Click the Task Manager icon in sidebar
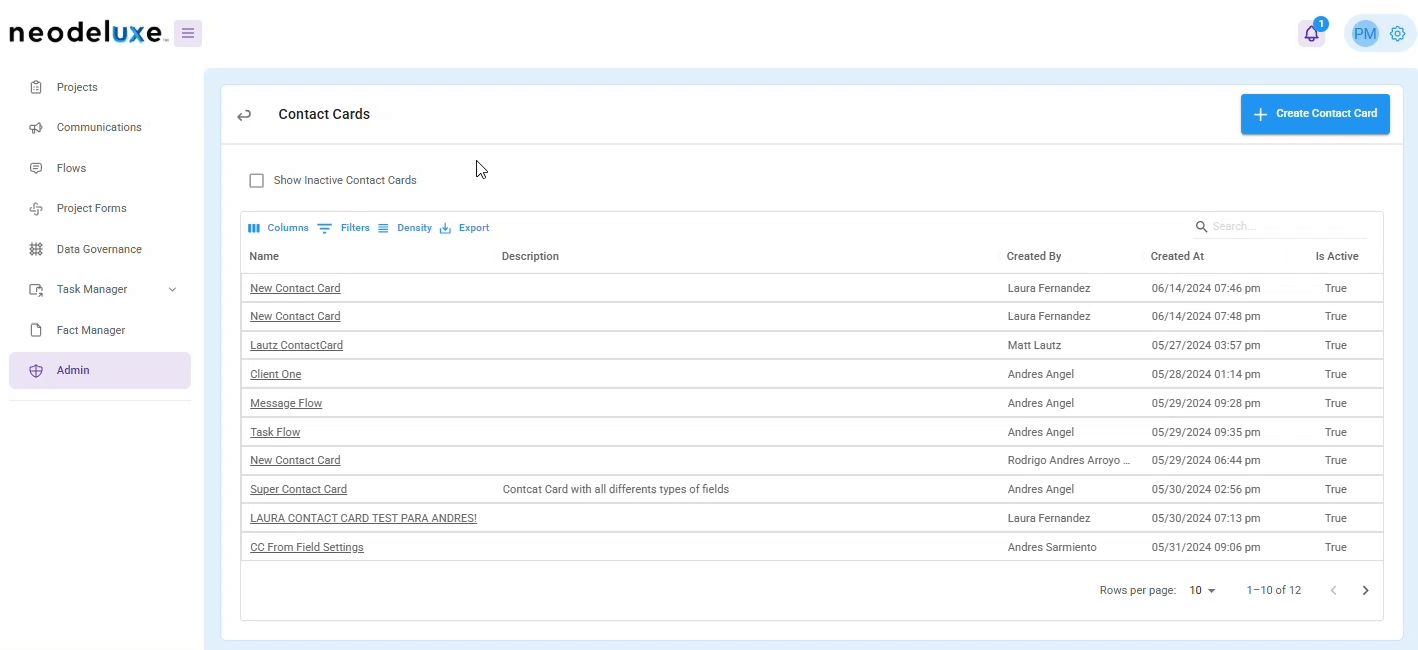This screenshot has height=650, width=1418. tap(36, 290)
